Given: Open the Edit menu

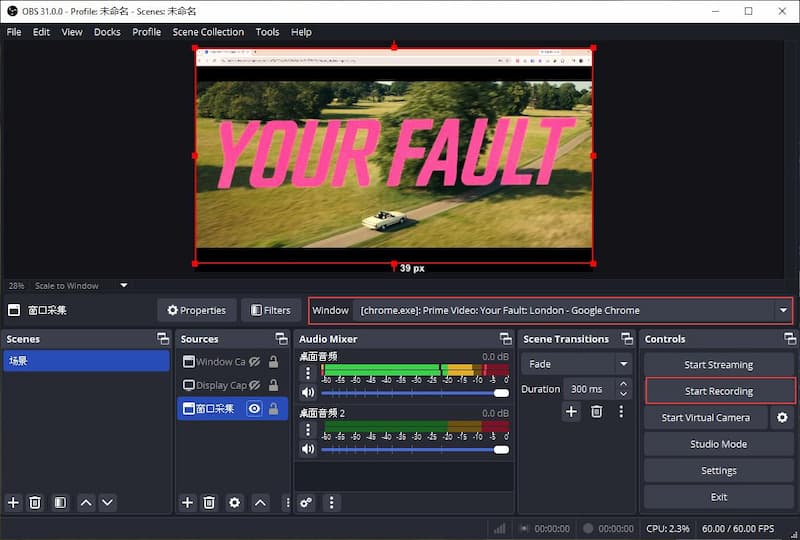Looking at the screenshot, I should coord(41,32).
